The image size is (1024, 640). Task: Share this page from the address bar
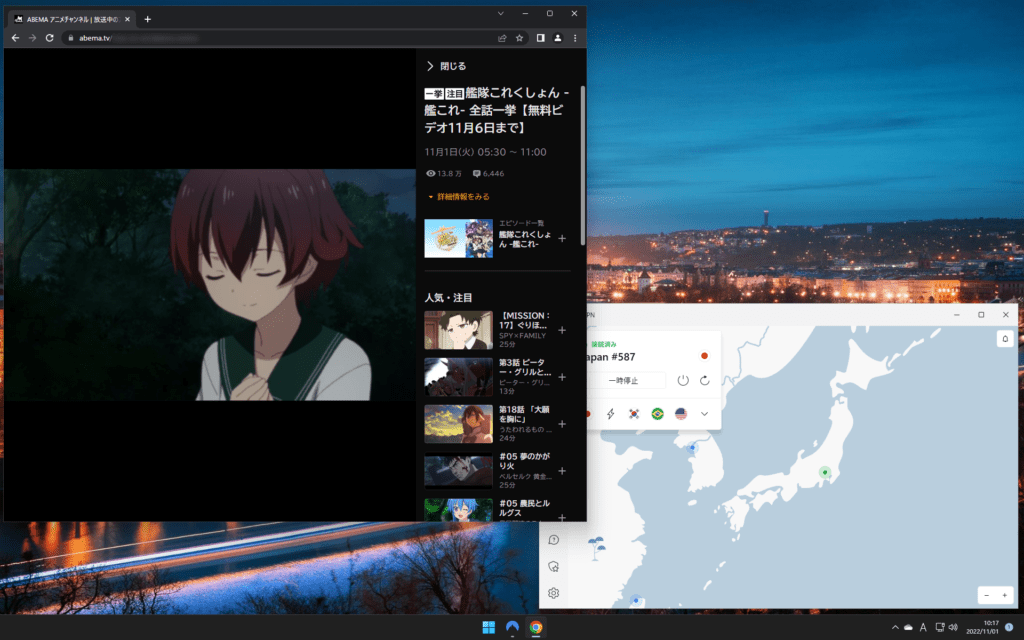(x=502, y=38)
